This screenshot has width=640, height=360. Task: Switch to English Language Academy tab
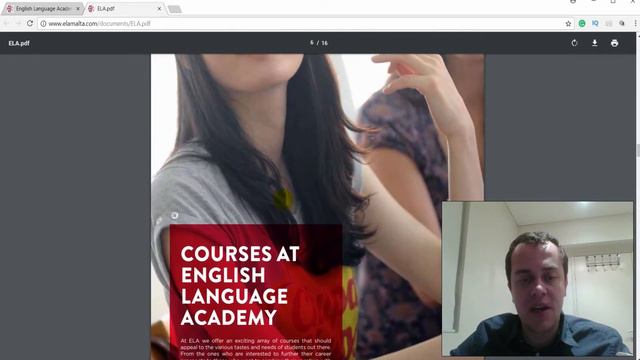click(42, 9)
